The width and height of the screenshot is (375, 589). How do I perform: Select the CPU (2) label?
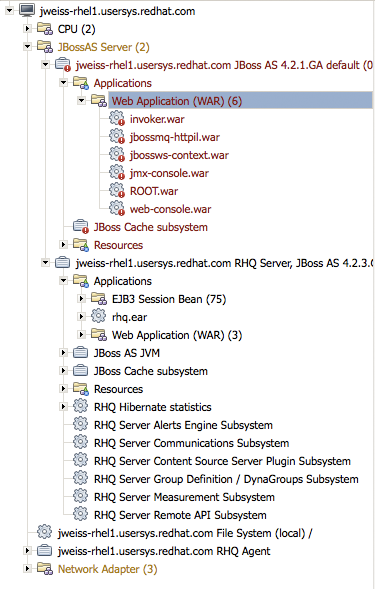point(76,29)
